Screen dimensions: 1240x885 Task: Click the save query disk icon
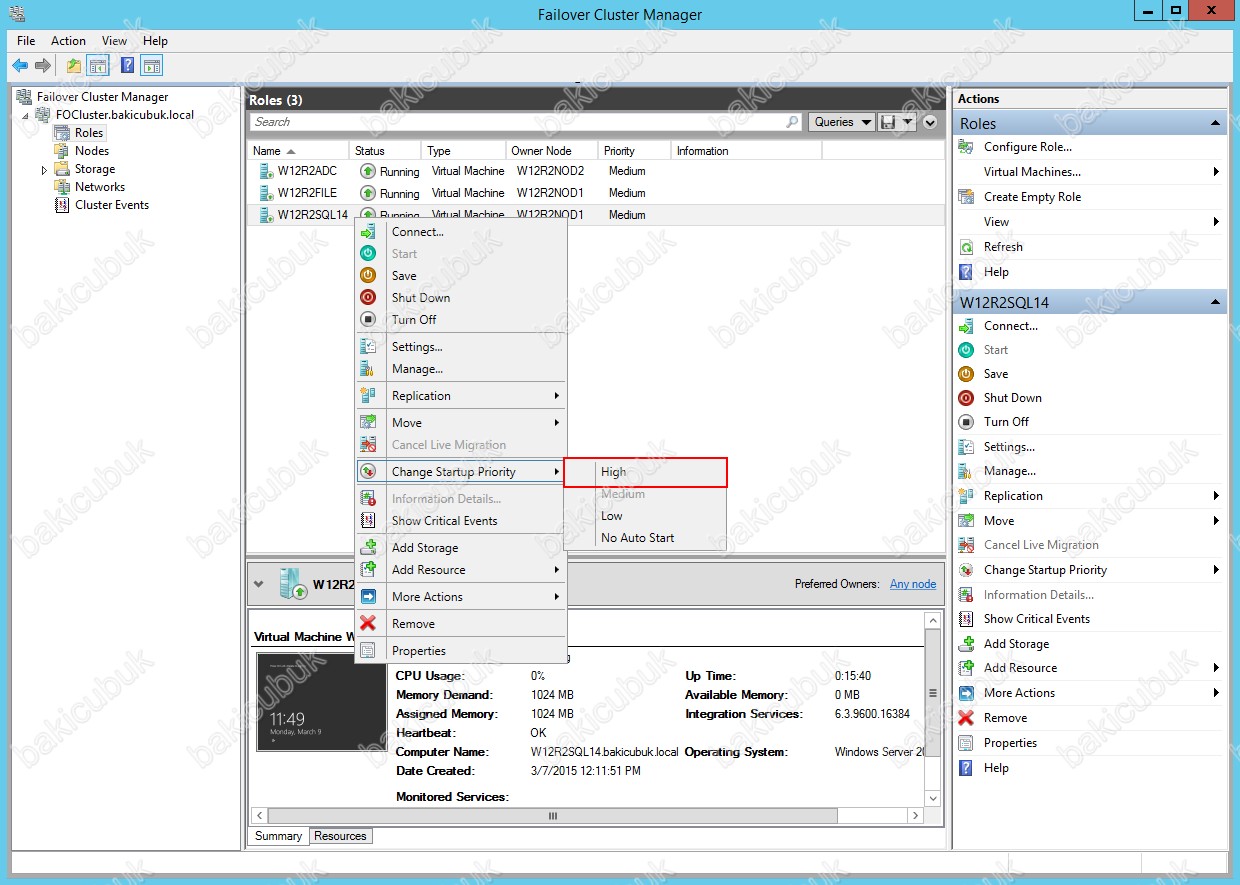(887, 122)
